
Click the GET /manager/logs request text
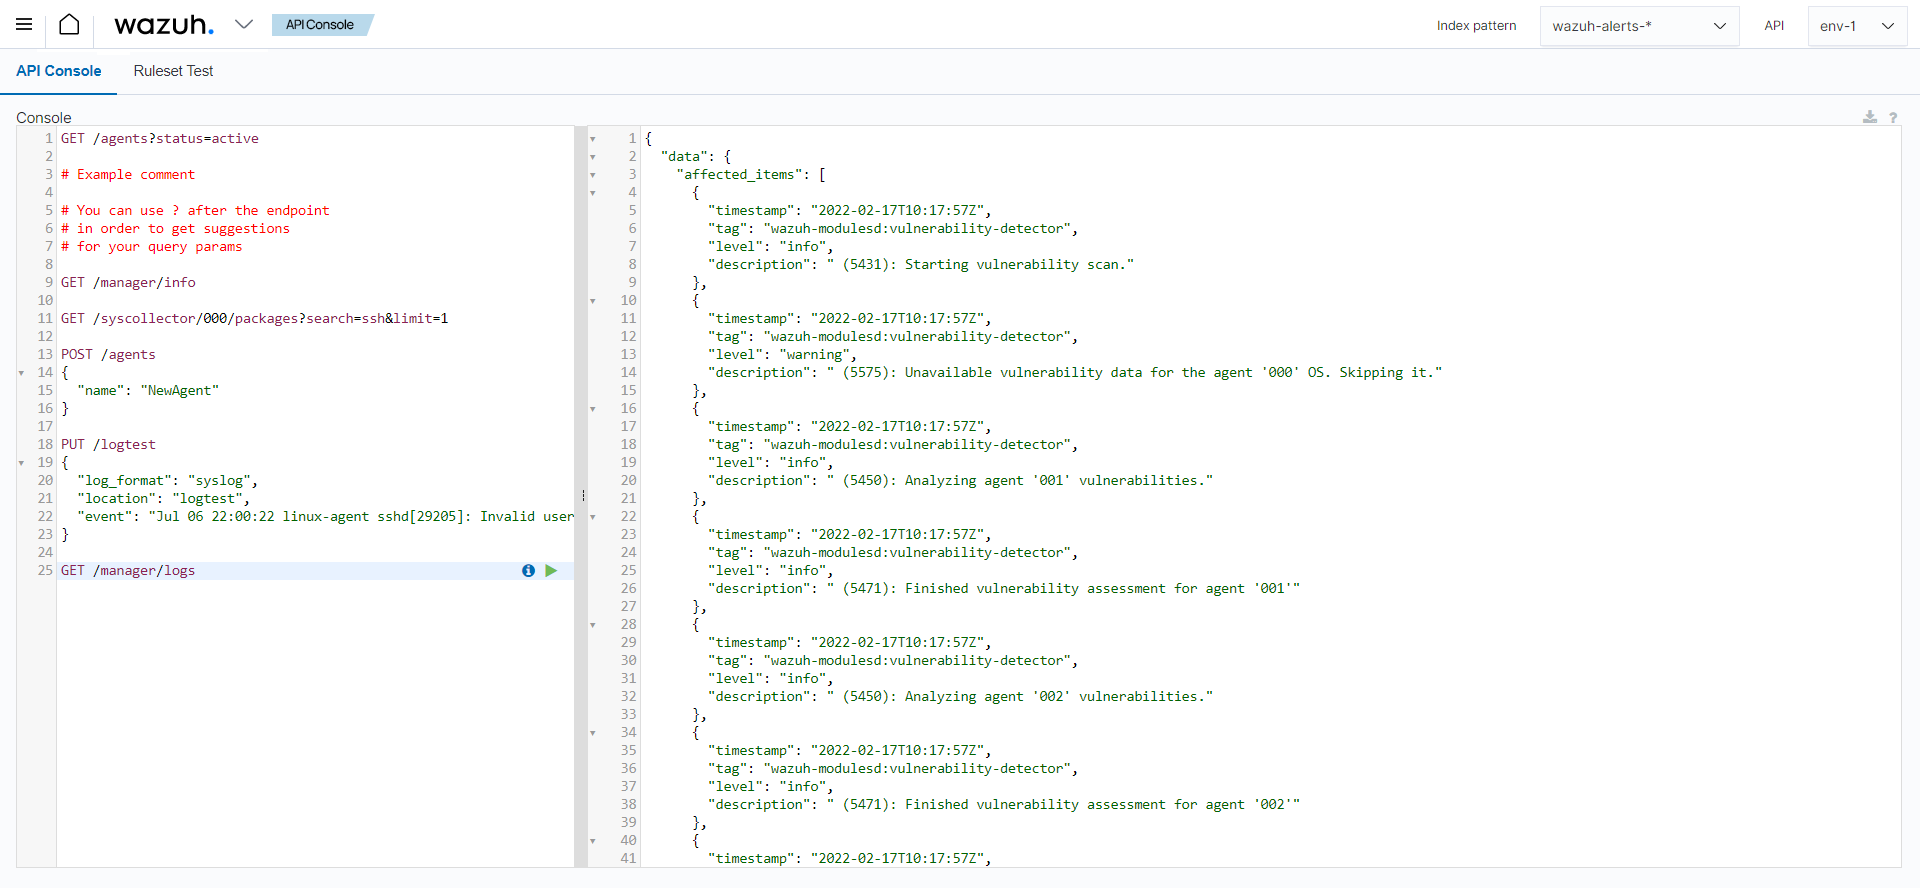coord(128,571)
